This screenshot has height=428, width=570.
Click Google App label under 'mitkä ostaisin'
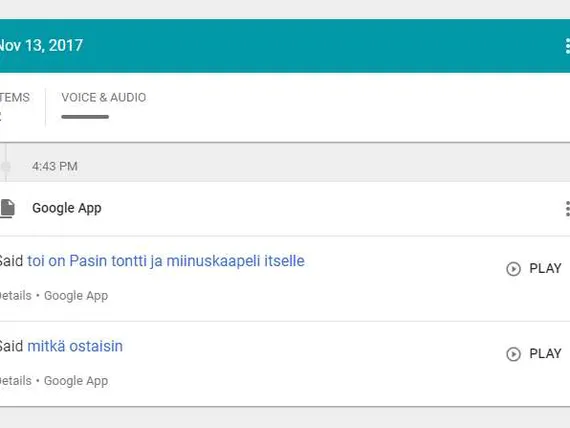pos(76,381)
